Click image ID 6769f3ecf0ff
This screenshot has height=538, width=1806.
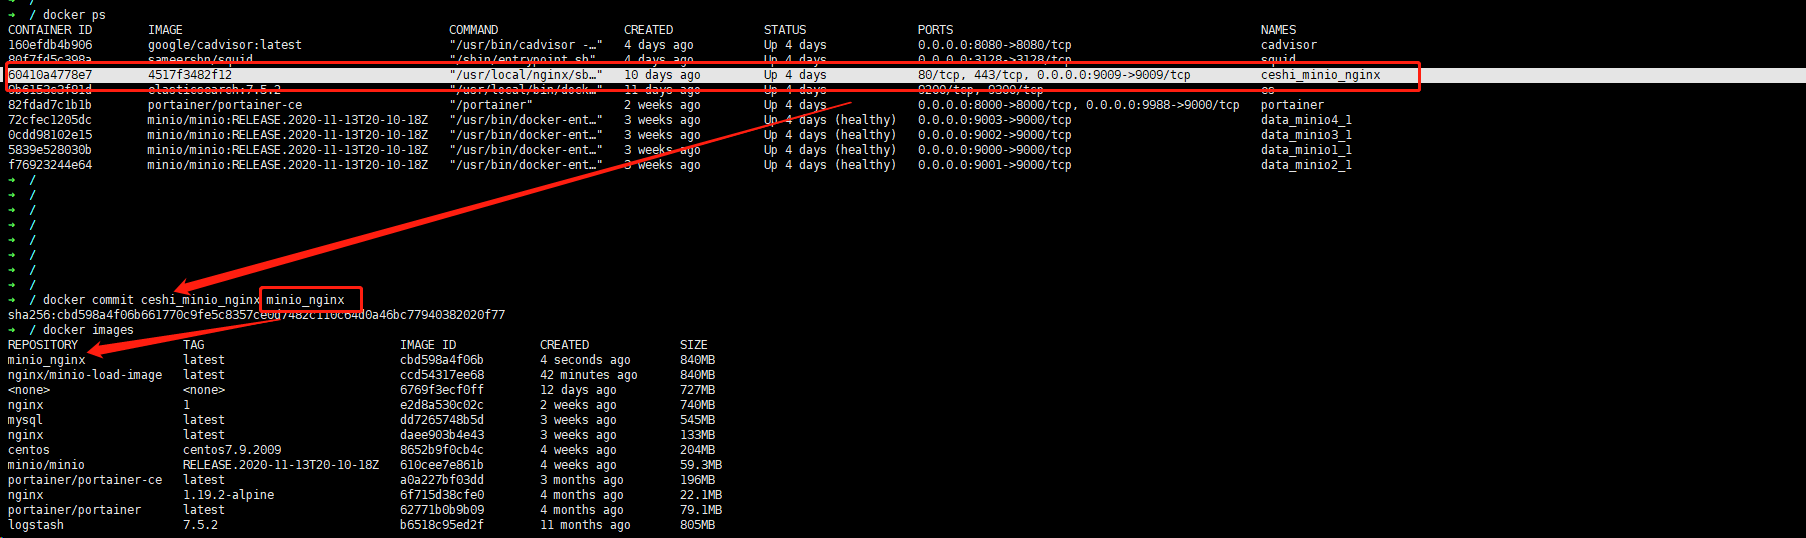coord(442,390)
